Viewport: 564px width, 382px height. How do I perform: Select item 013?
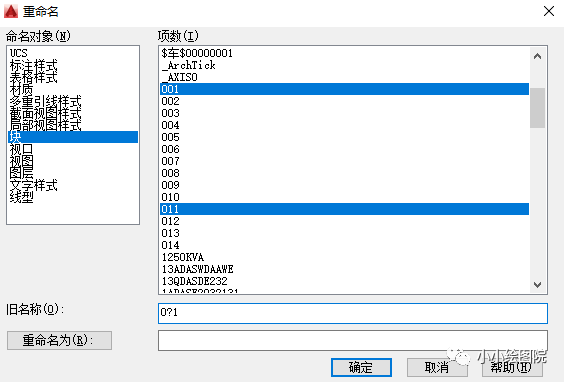(344, 233)
